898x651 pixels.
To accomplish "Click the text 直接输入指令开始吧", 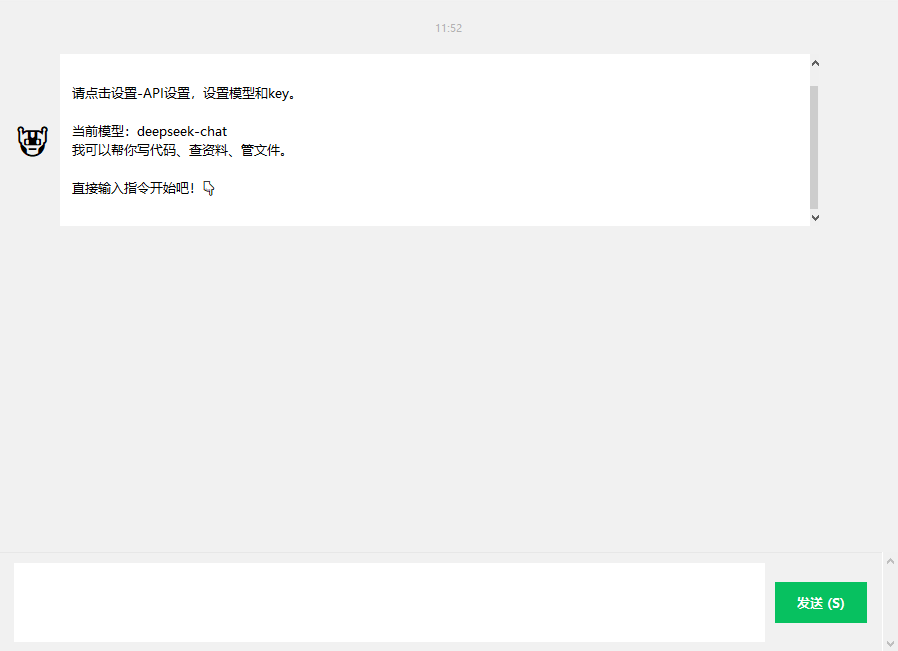I will coord(134,188).
